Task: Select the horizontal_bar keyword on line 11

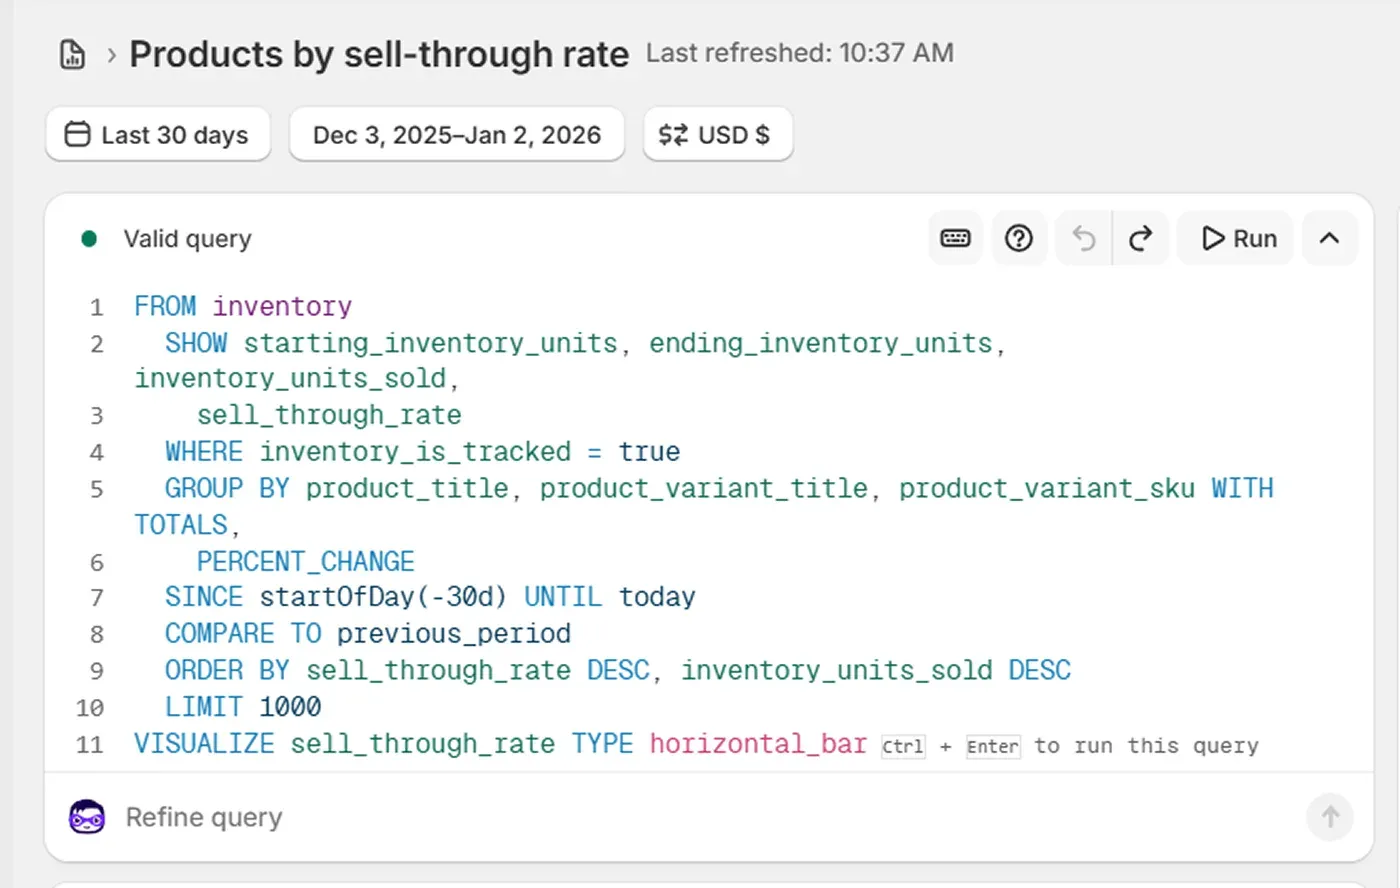Action: (757, 743)
